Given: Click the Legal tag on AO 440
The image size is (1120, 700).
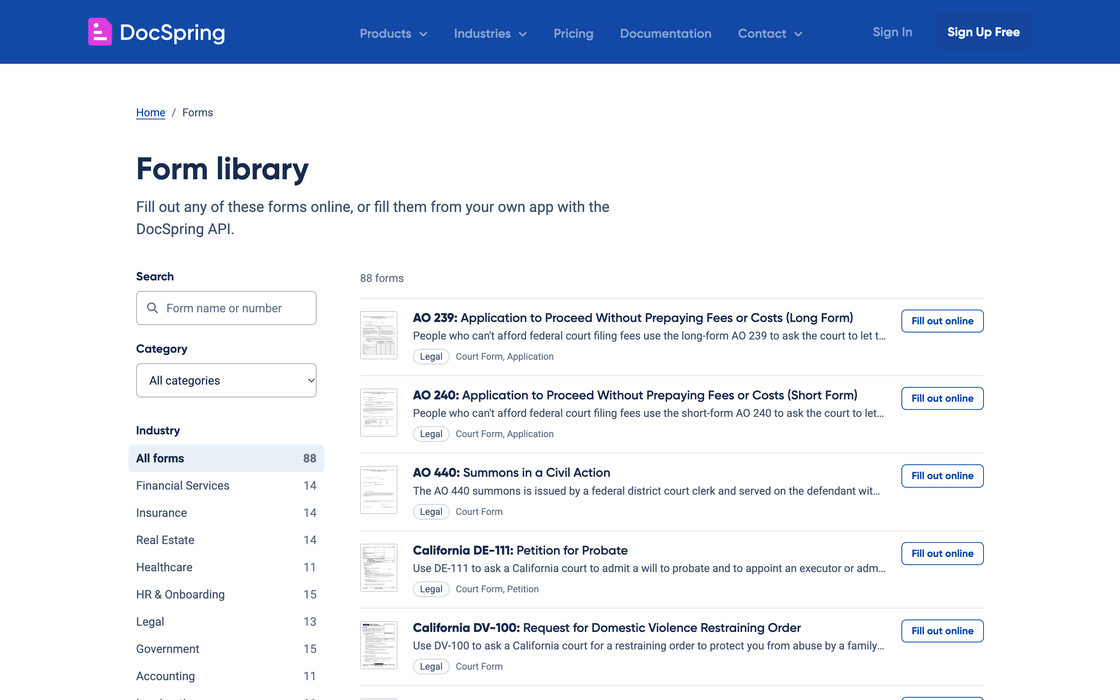Looking at the screenshot, I should tap(431, 511).
